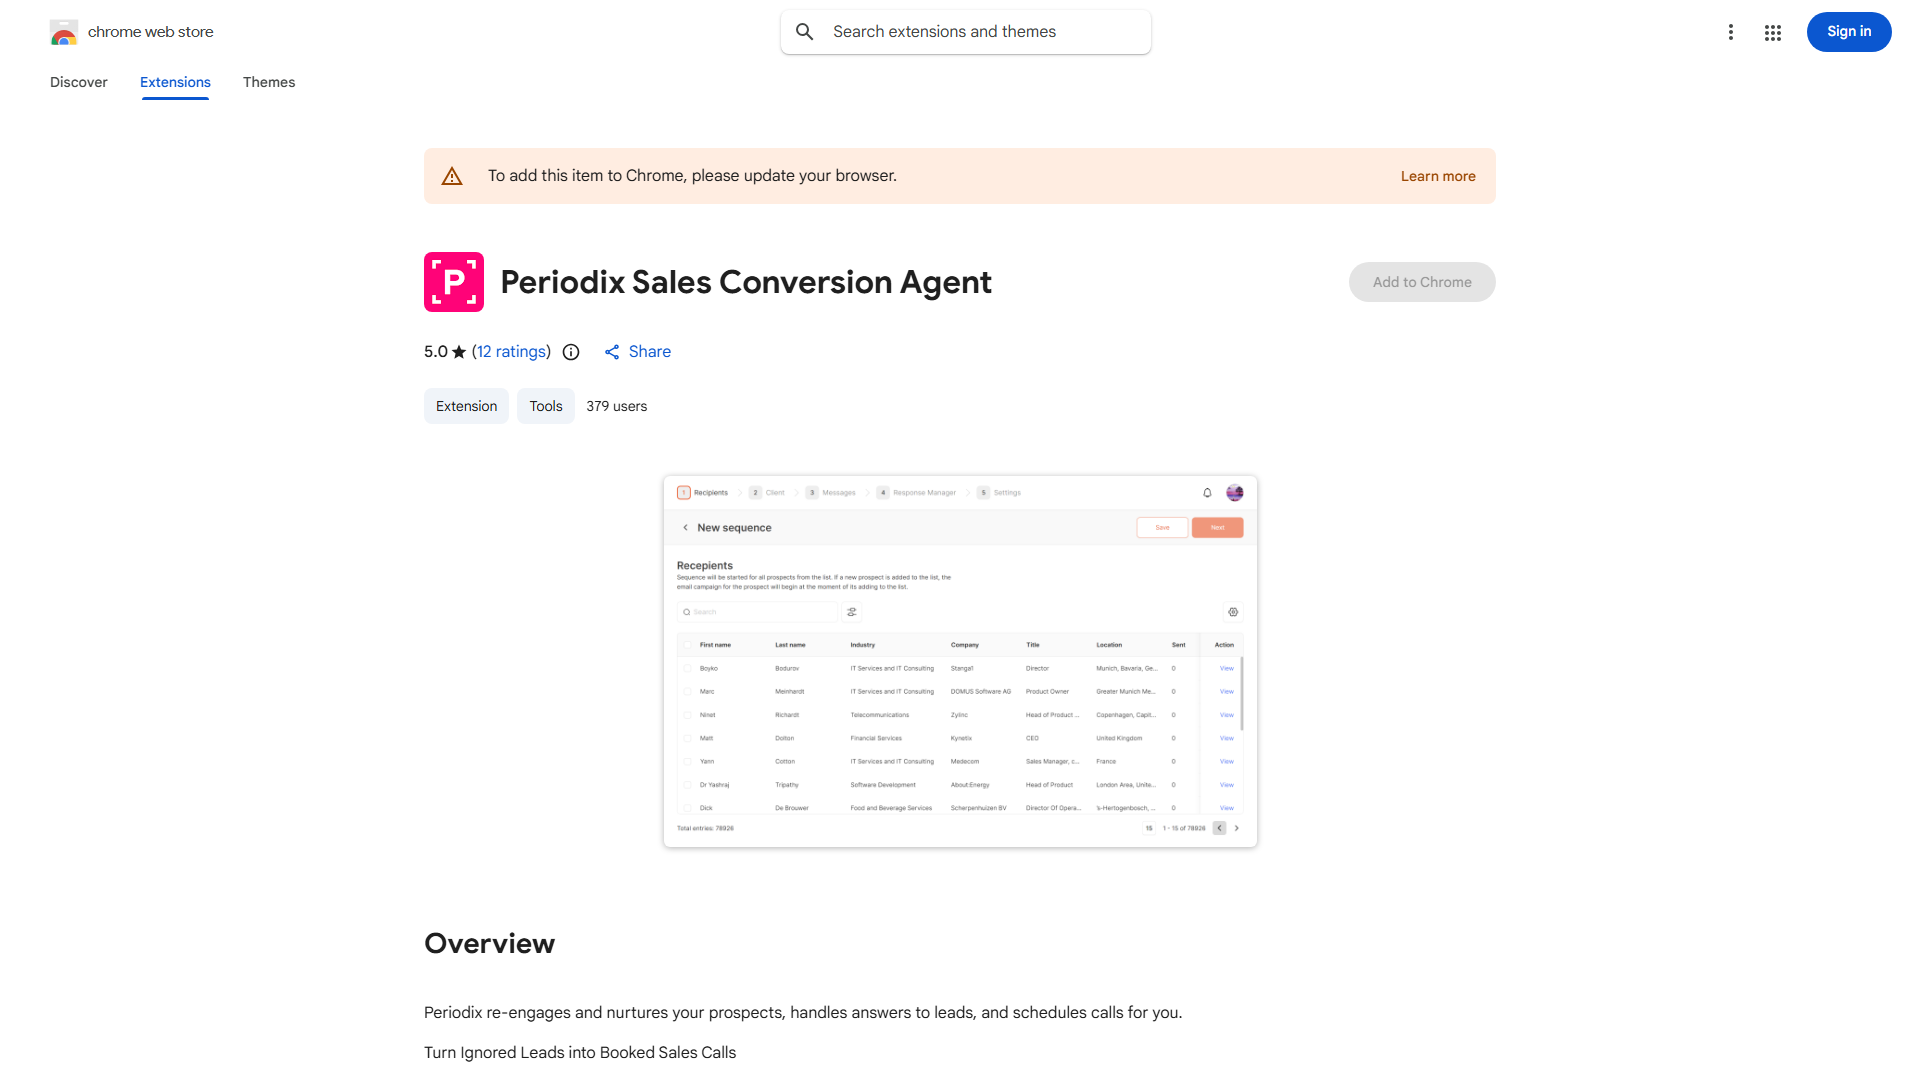Image resolution: width=1920 pixels, height=1080 pixels.
Task: Click Learn more in the warning banner
Action: coord(1438,175)
